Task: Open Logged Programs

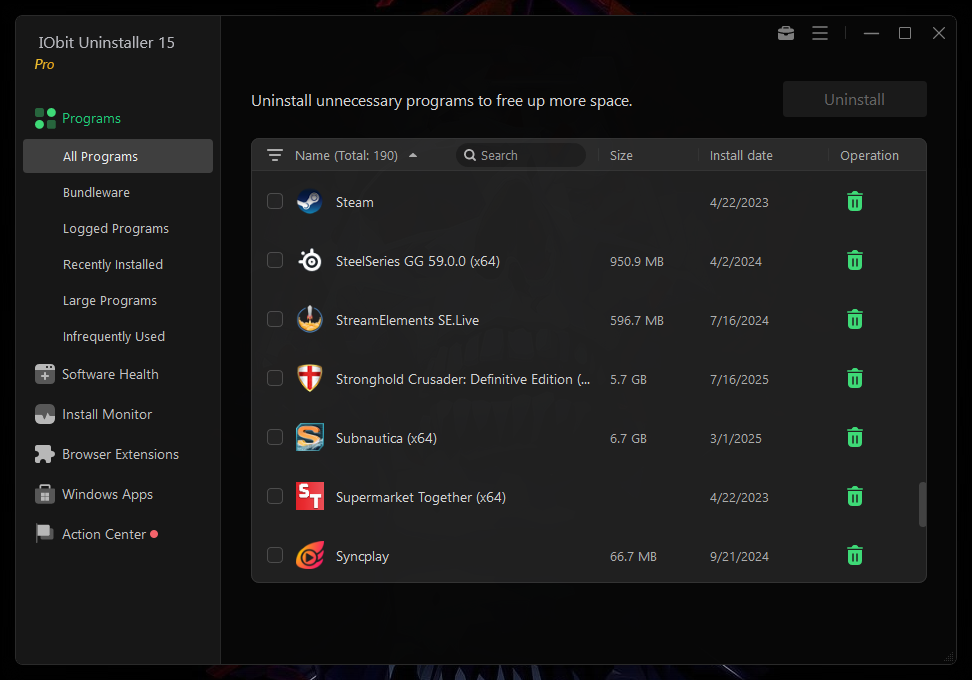Action: point(115,228)
